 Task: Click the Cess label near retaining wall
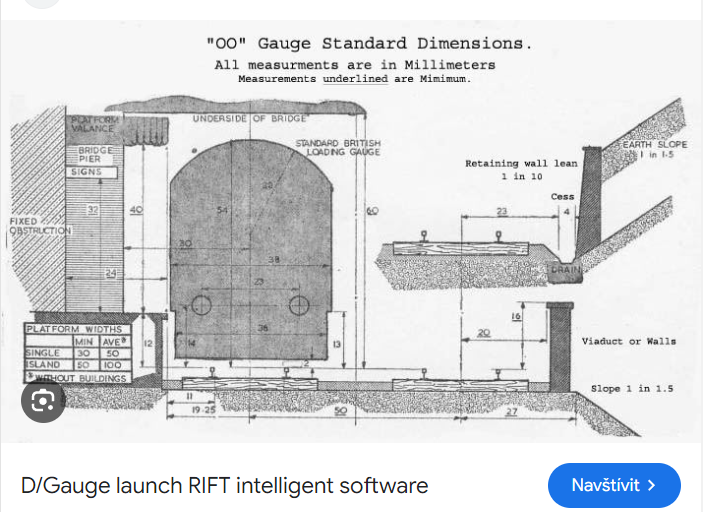tap(563, 197)
